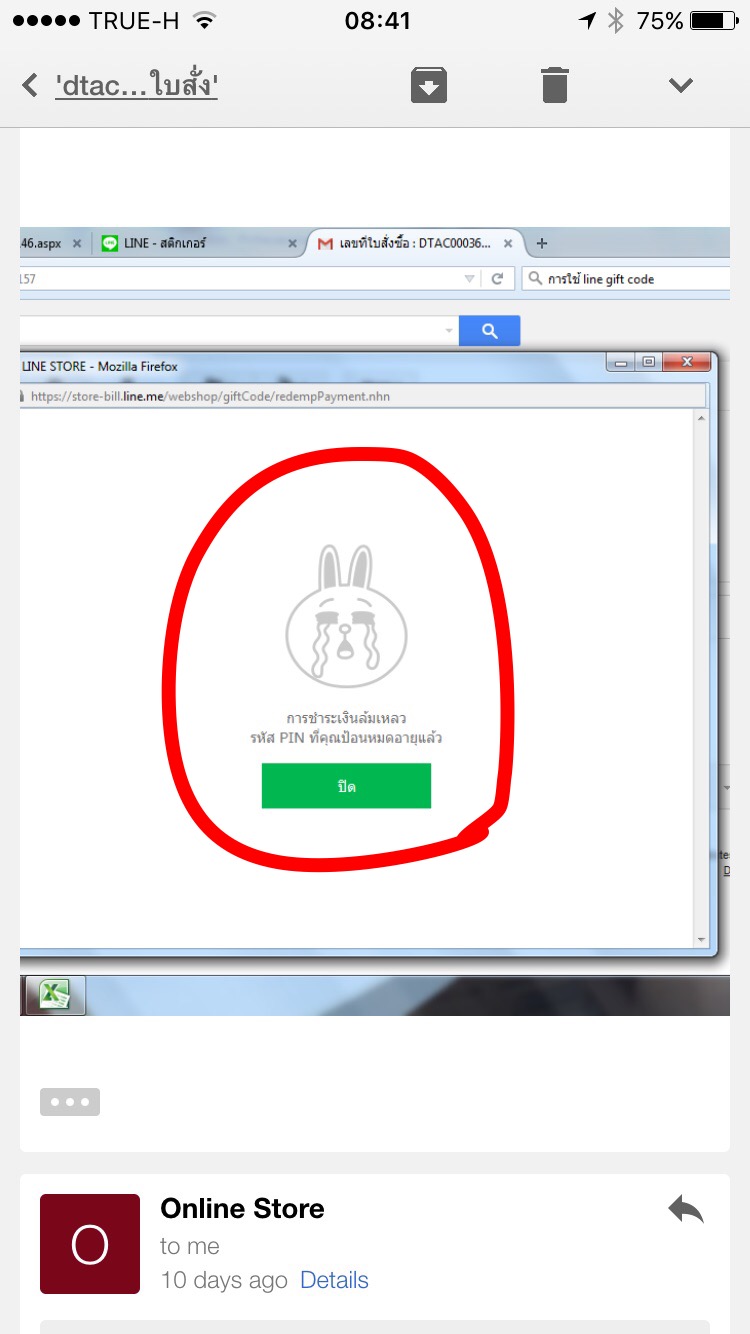Tap the blue search magnifier button in the screenshot
This screenshot has width=750, height=1334.
(489, 331)
